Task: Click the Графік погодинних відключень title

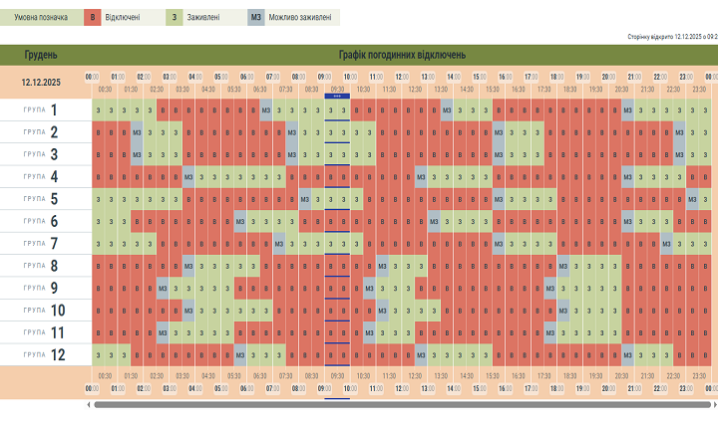Action: (x=401, y=55)
